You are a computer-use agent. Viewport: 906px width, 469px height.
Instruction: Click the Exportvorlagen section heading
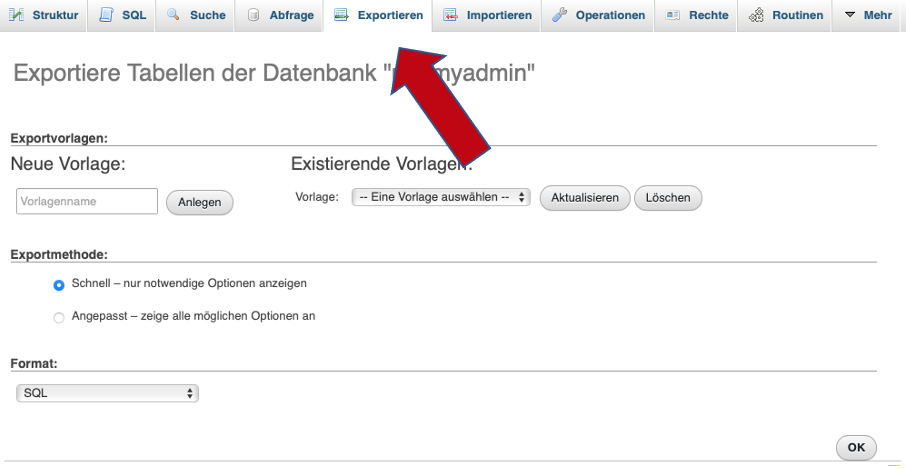[59, 139]
